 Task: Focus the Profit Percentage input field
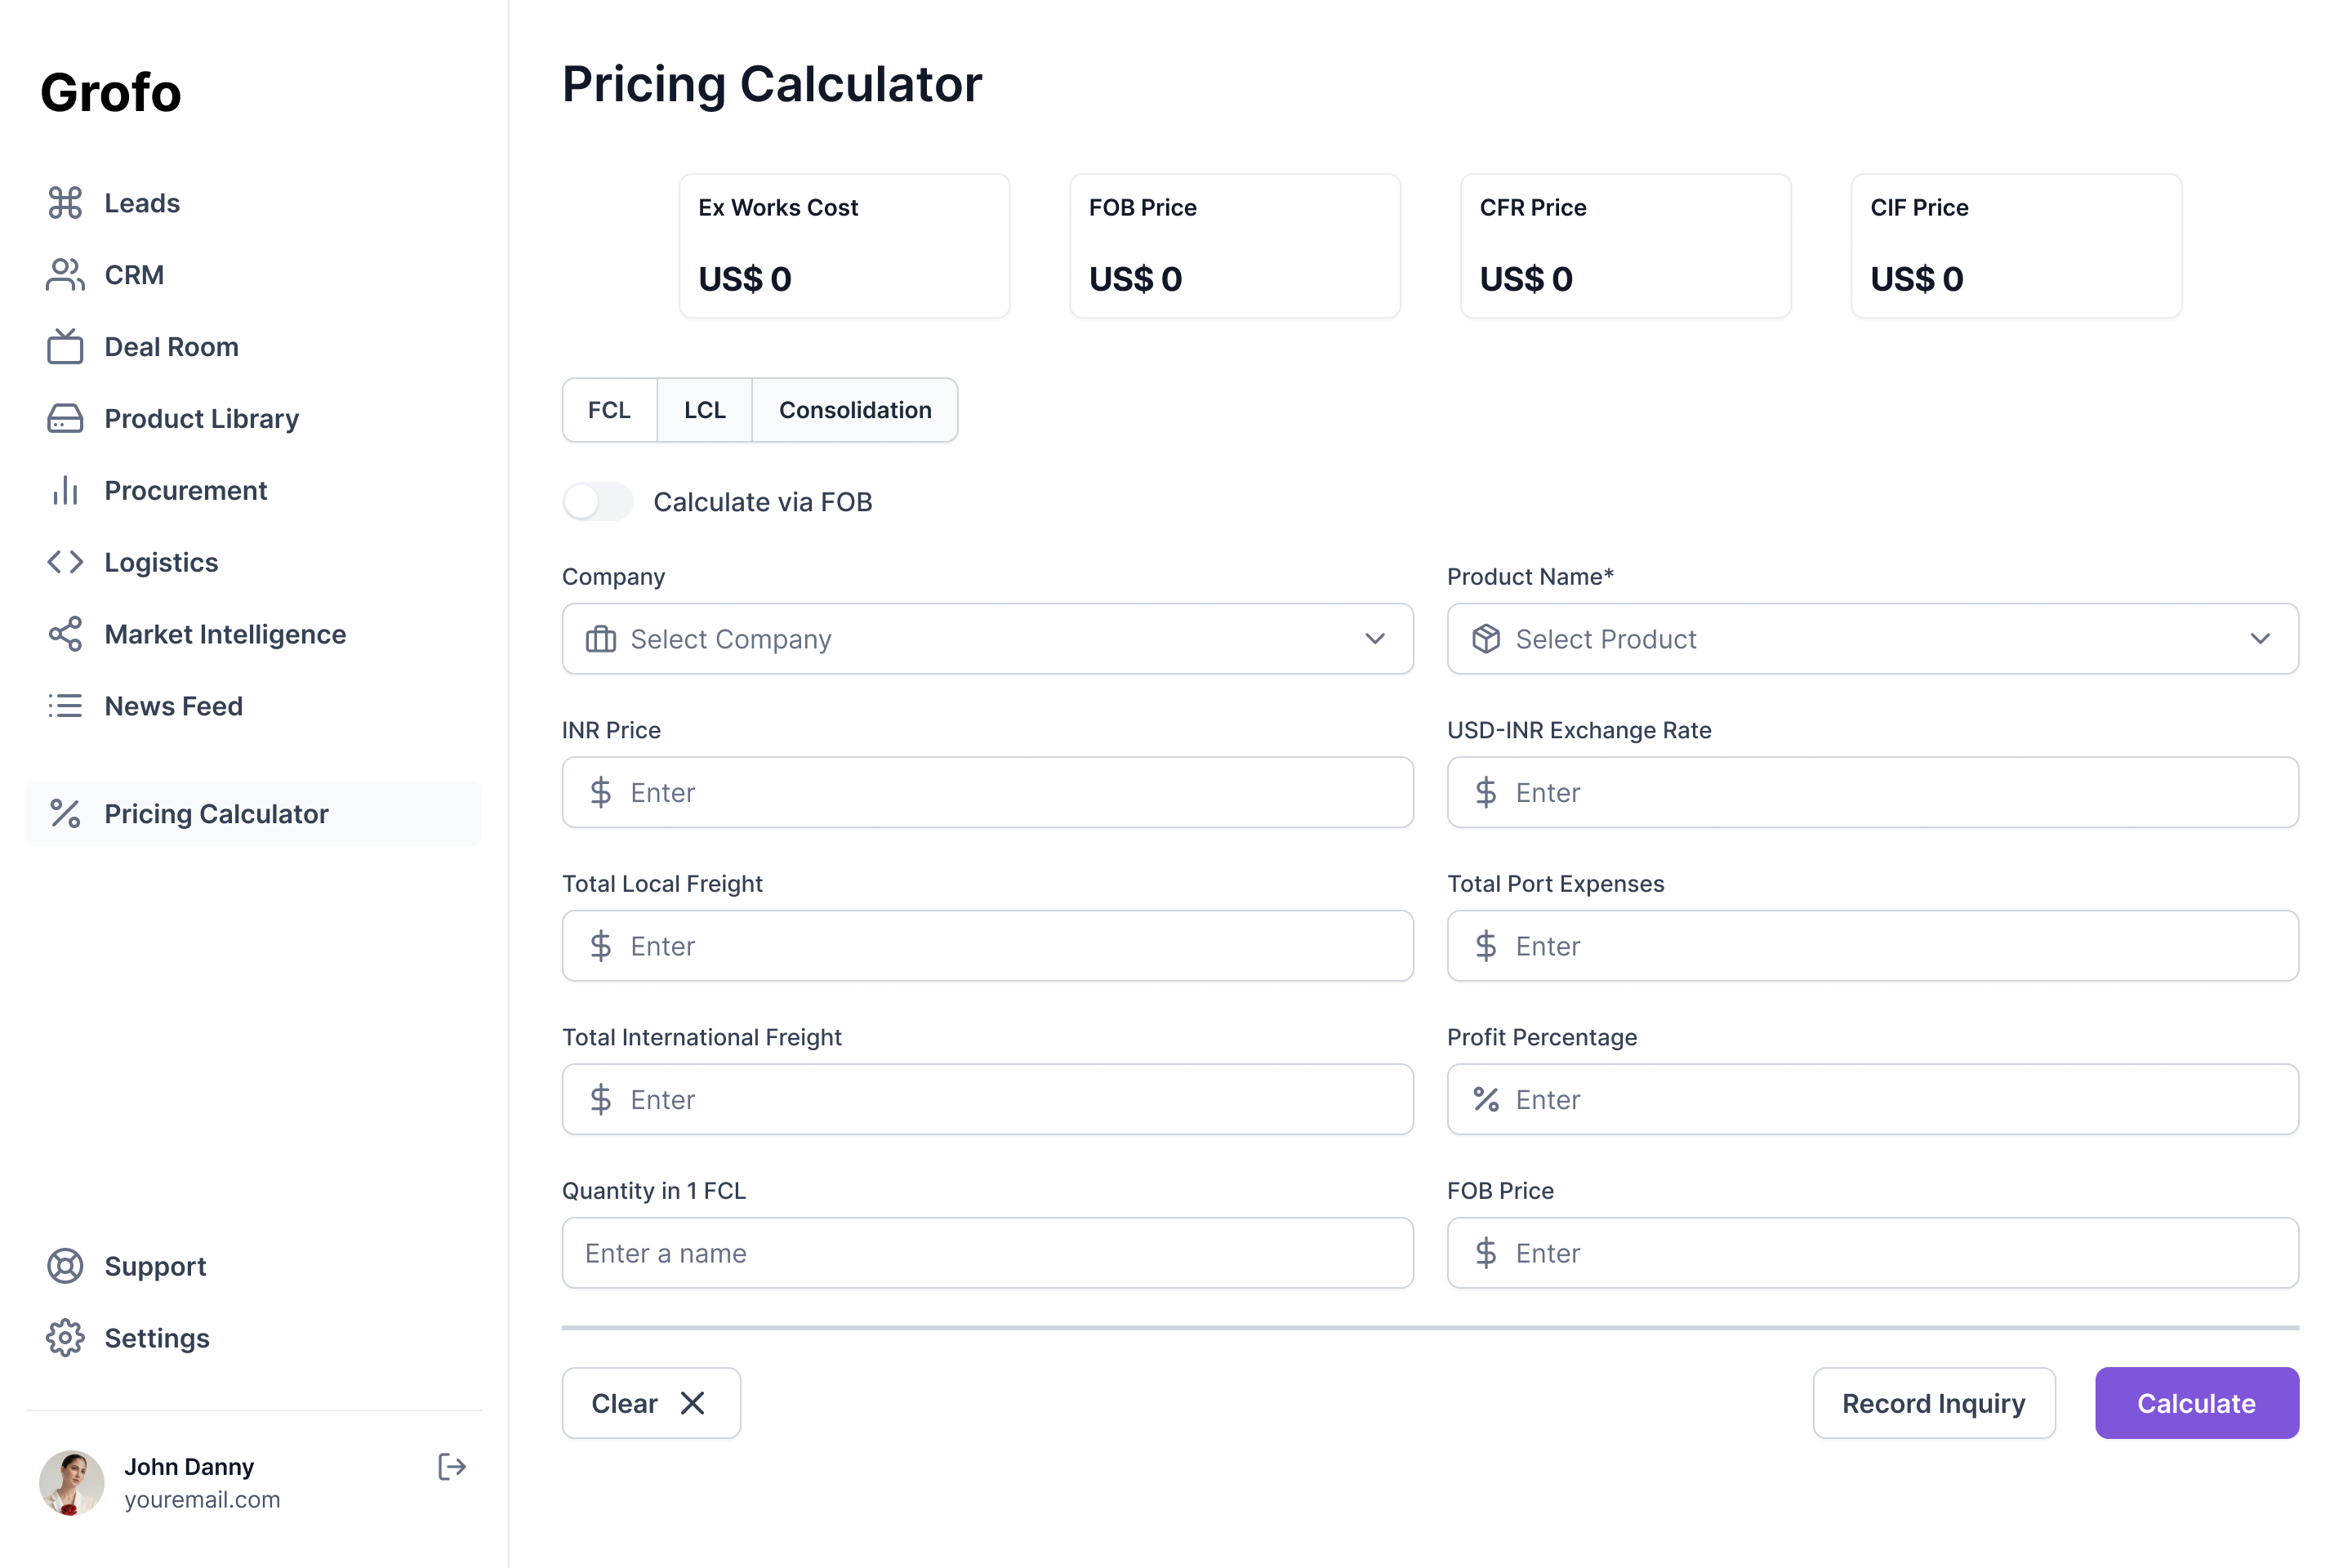pyautogui.click(x=1873, y=1099)
